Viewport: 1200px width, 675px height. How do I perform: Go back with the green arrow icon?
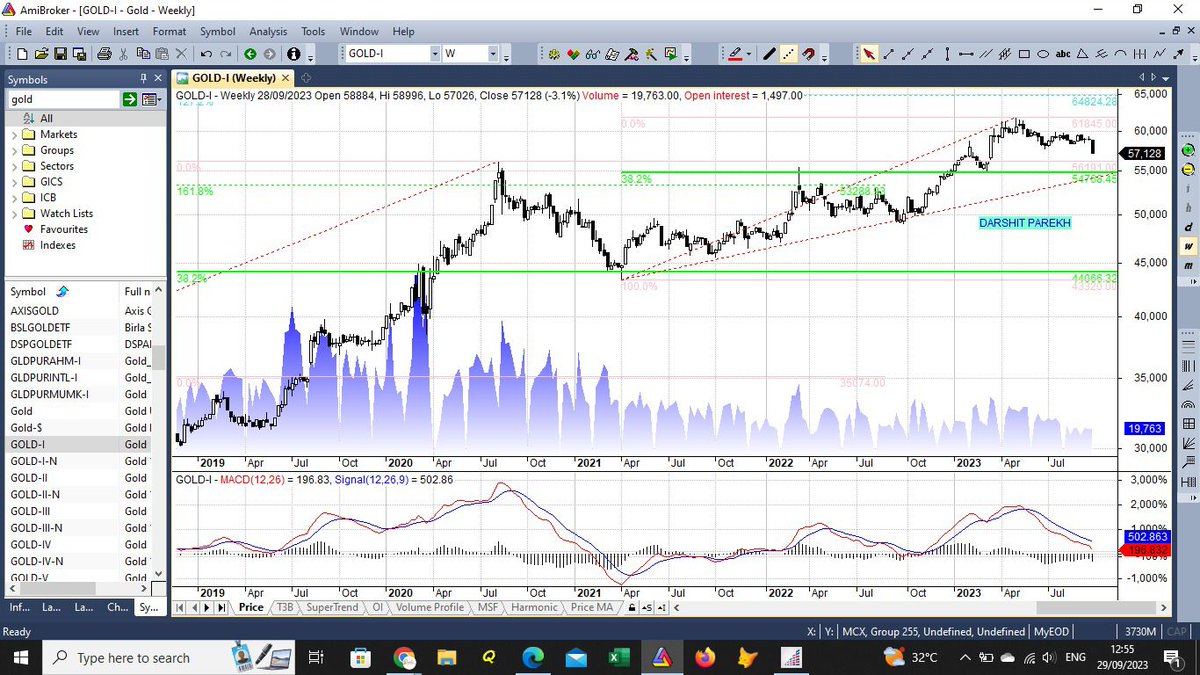250,54
